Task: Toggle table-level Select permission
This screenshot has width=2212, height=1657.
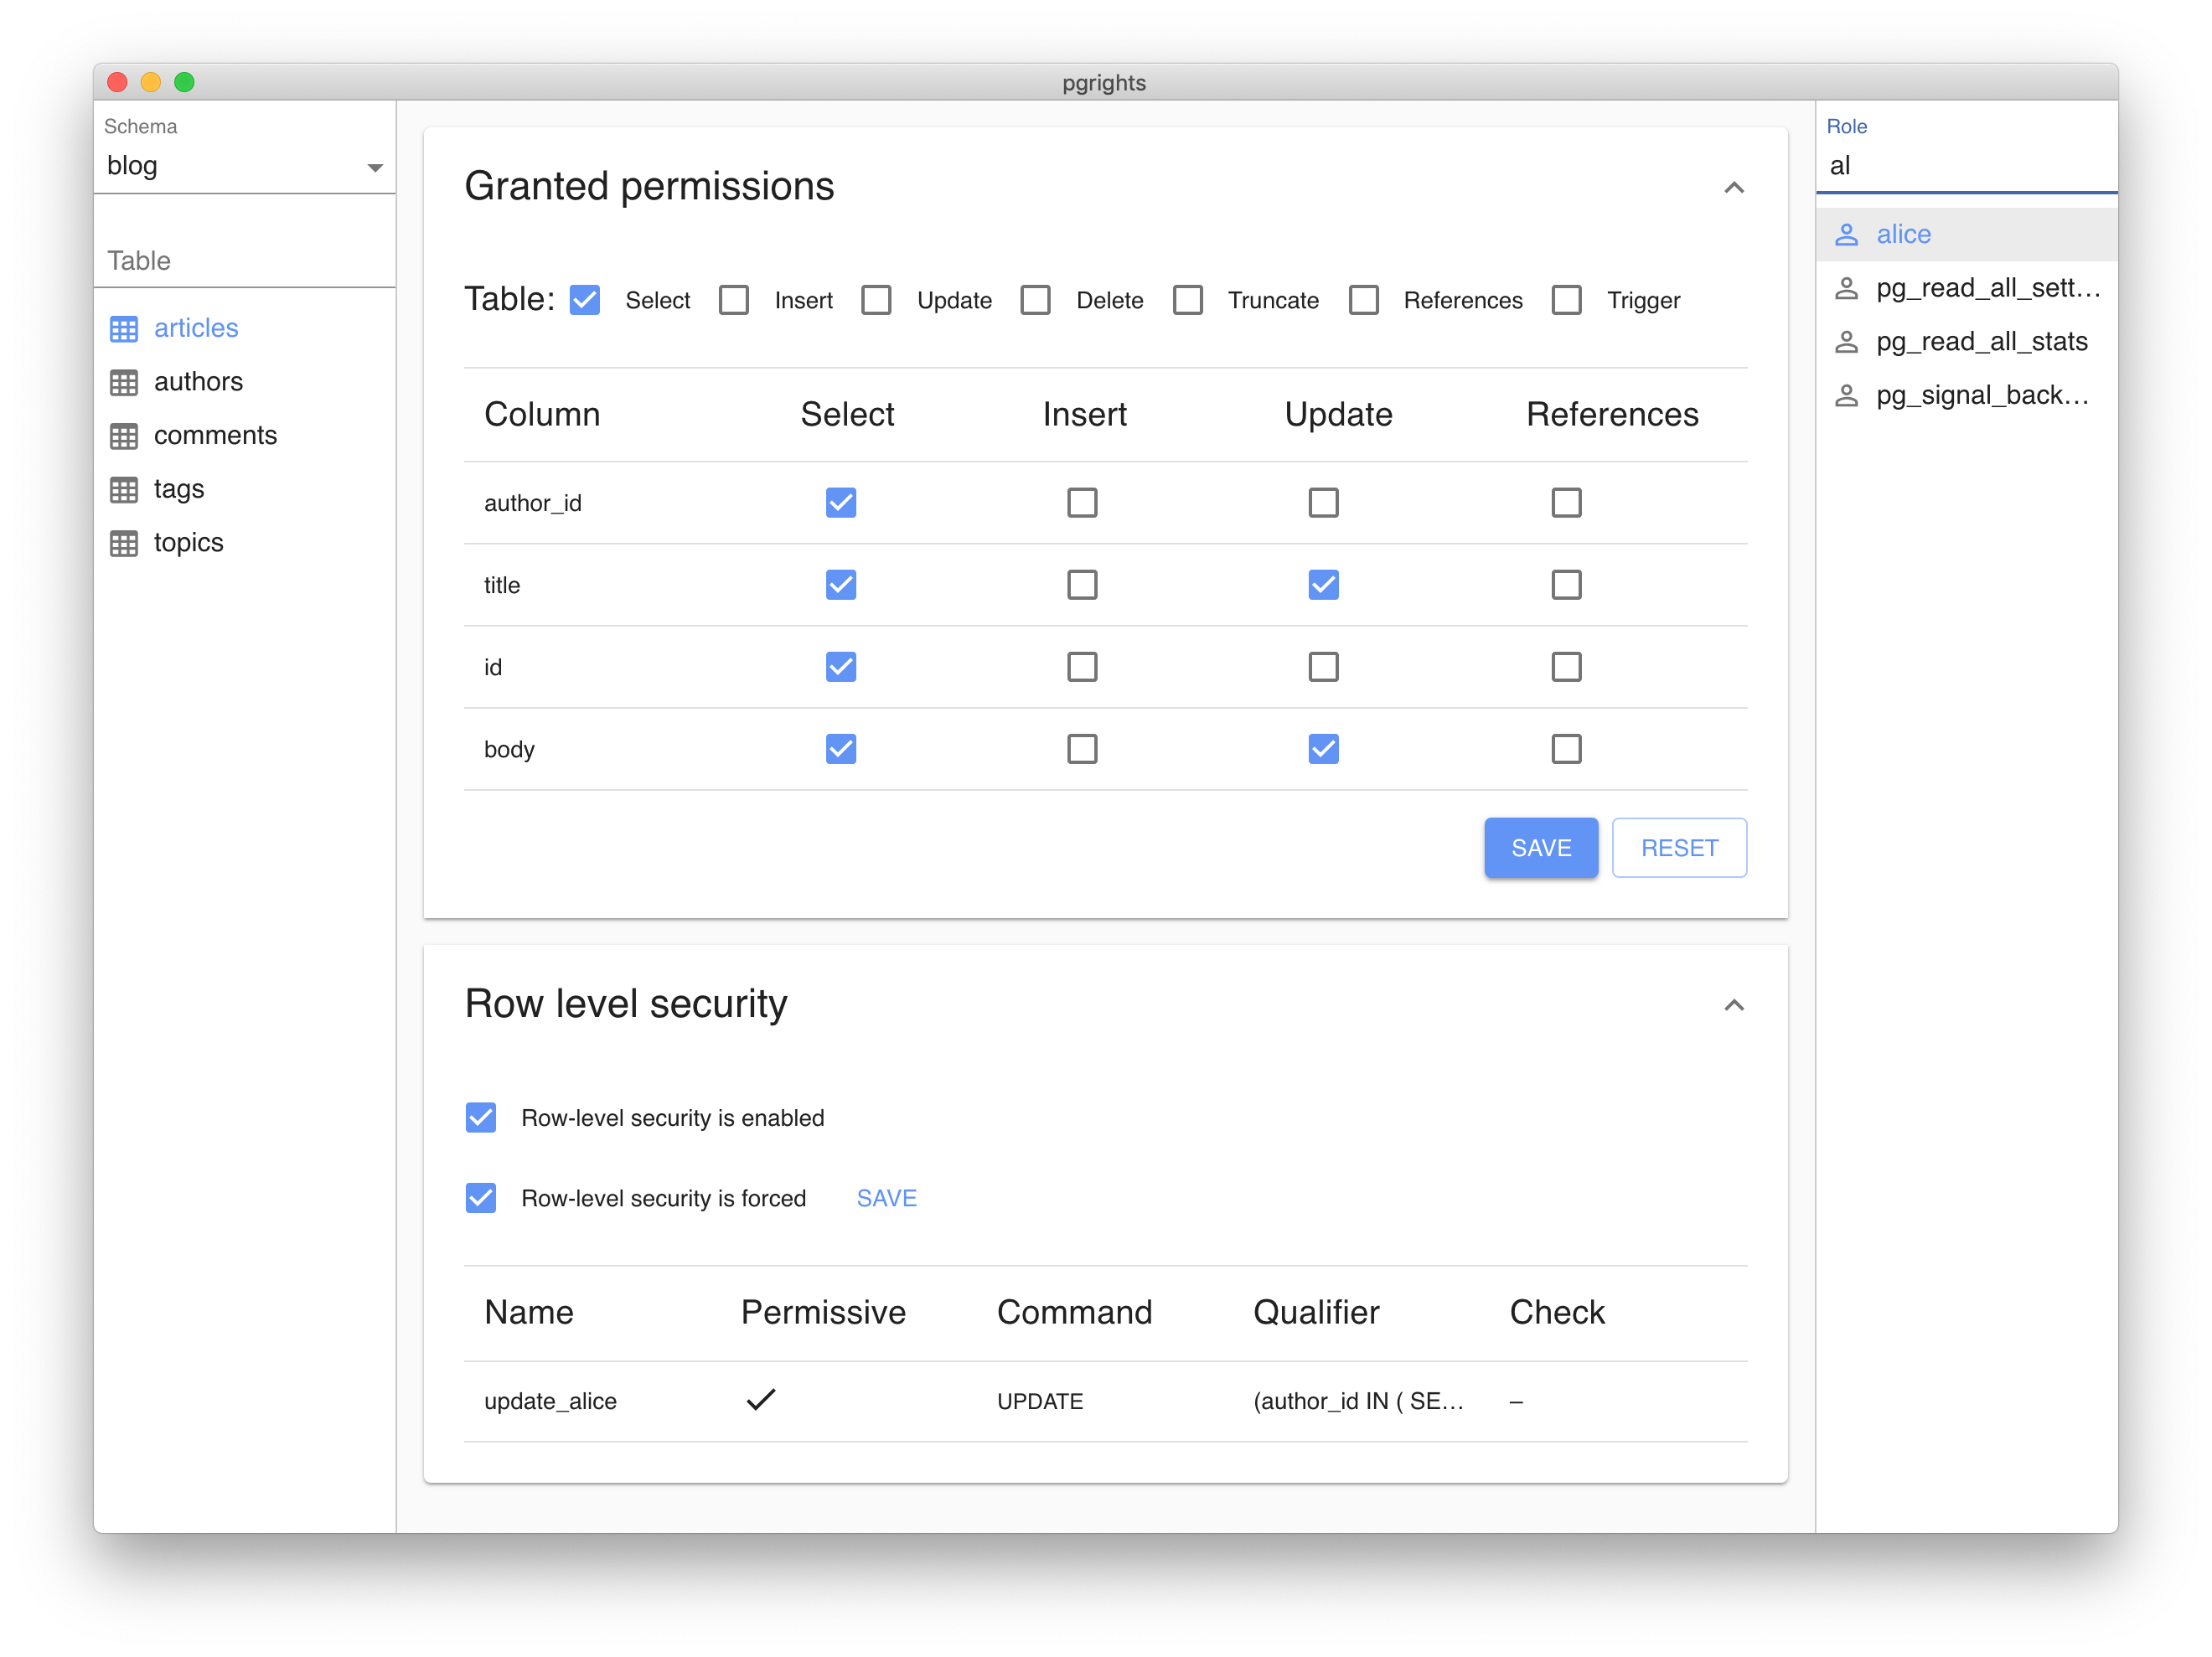Action: point(585,300)
